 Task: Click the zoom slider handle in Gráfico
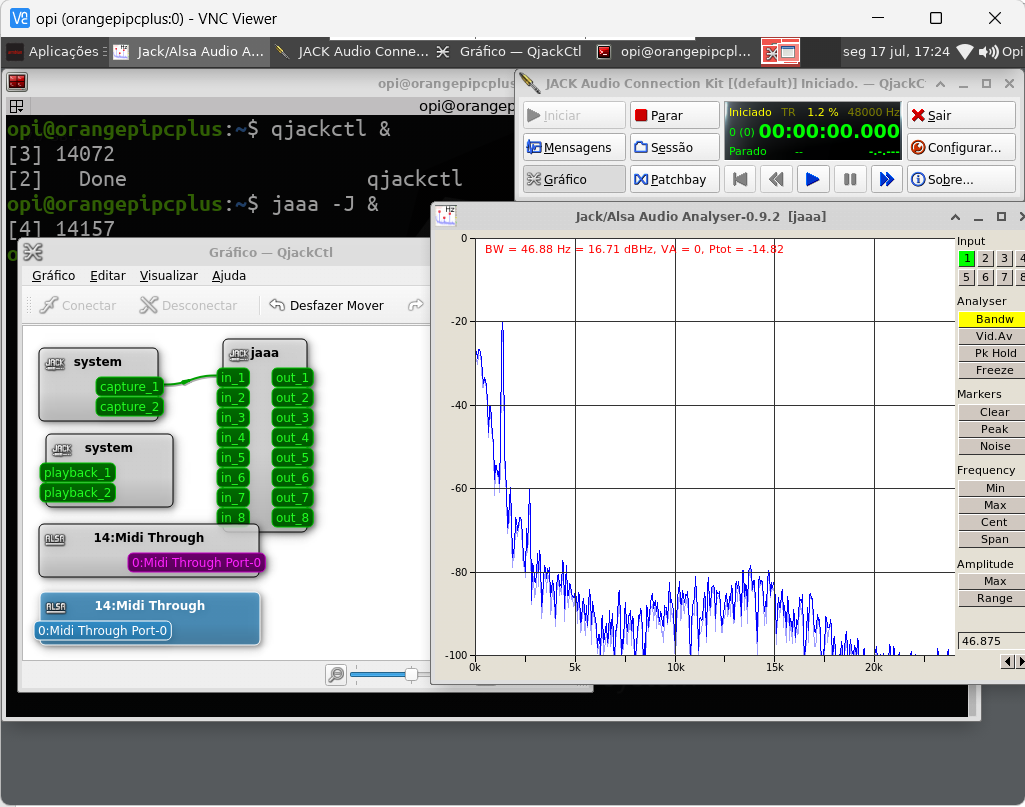click(411, 675)
